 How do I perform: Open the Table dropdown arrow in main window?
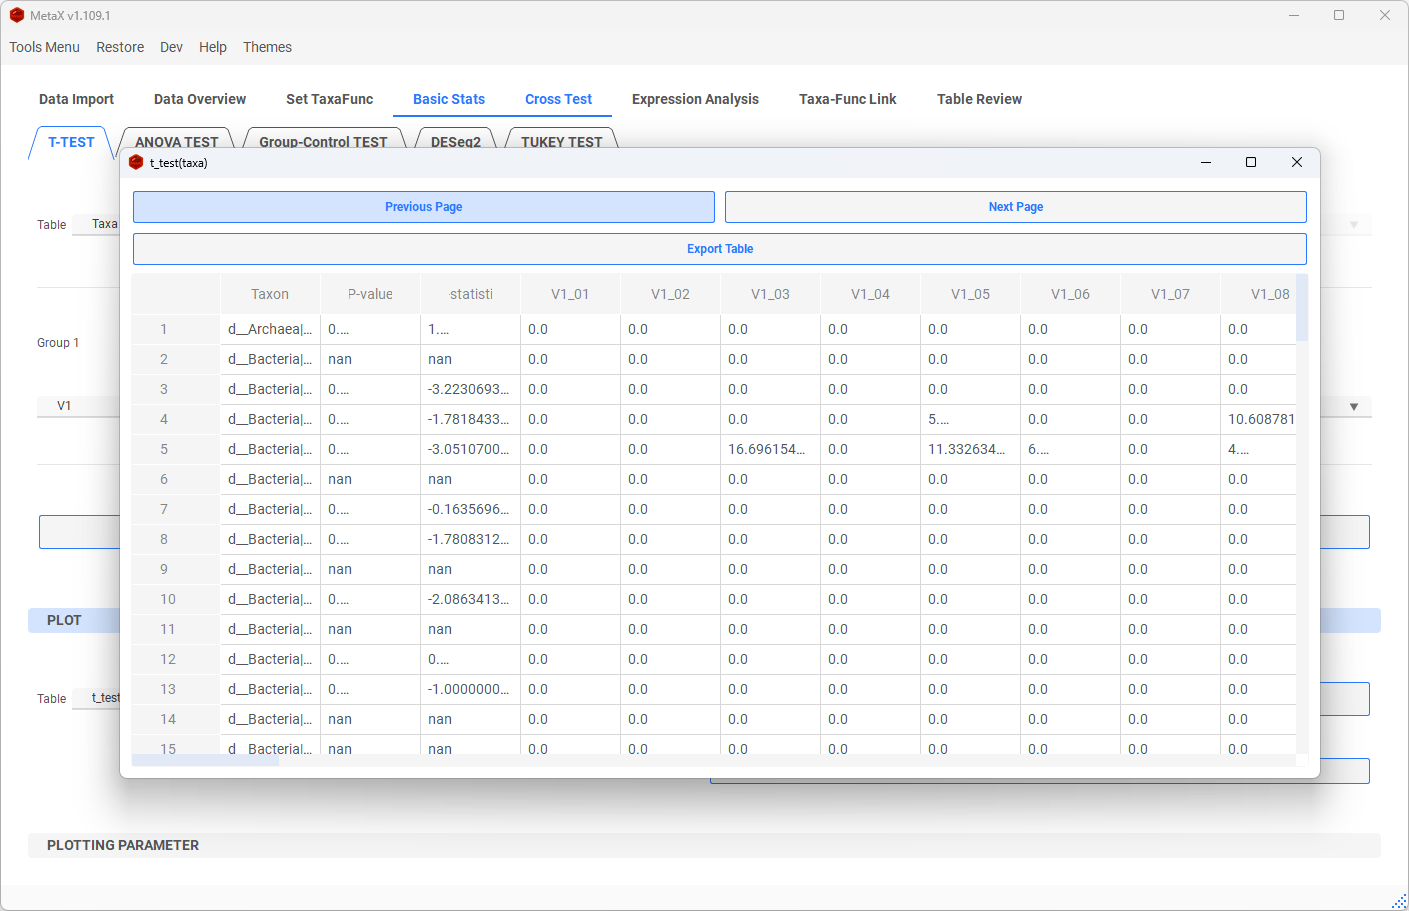coord(1354,225)
